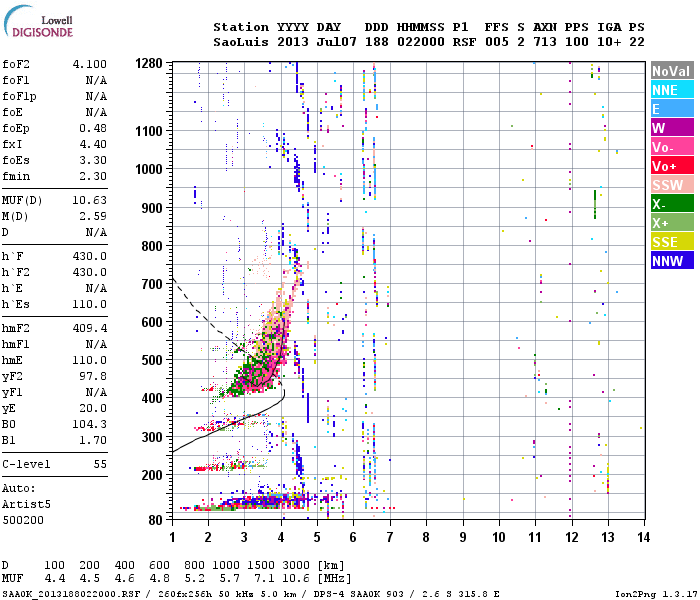Image resolution: width=700 pixels, height=600 pixels.
Task: Select the NNW blue legend swatch
Action: [672, 261]
